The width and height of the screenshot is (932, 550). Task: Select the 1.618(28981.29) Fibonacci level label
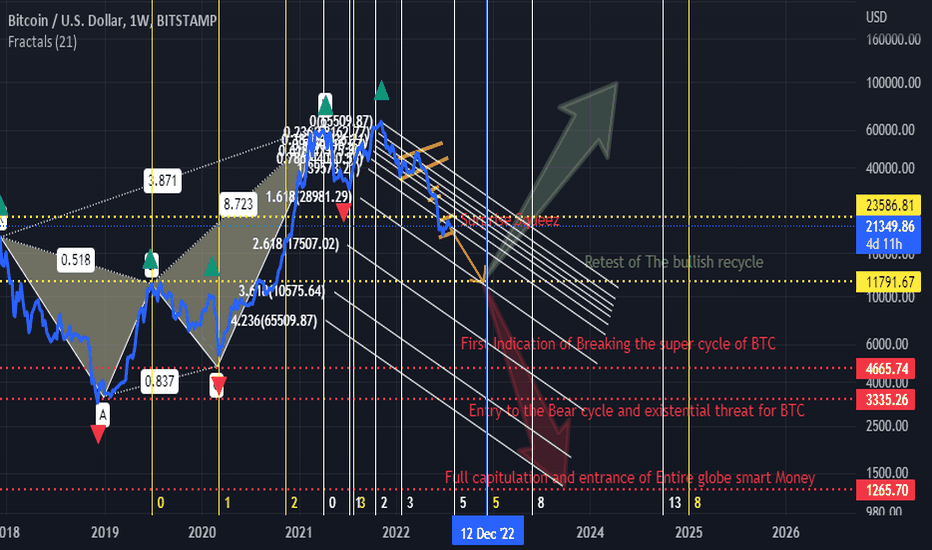pyautogui.click(x=308, y=197)
